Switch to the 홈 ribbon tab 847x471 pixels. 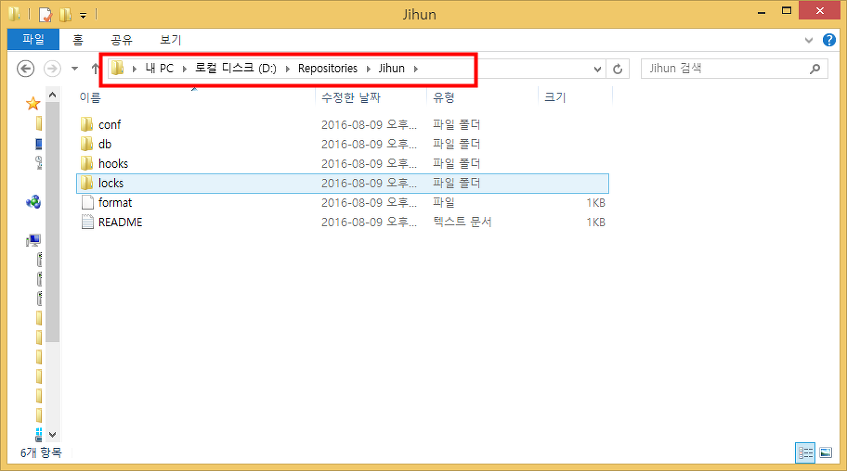point(78,39)
